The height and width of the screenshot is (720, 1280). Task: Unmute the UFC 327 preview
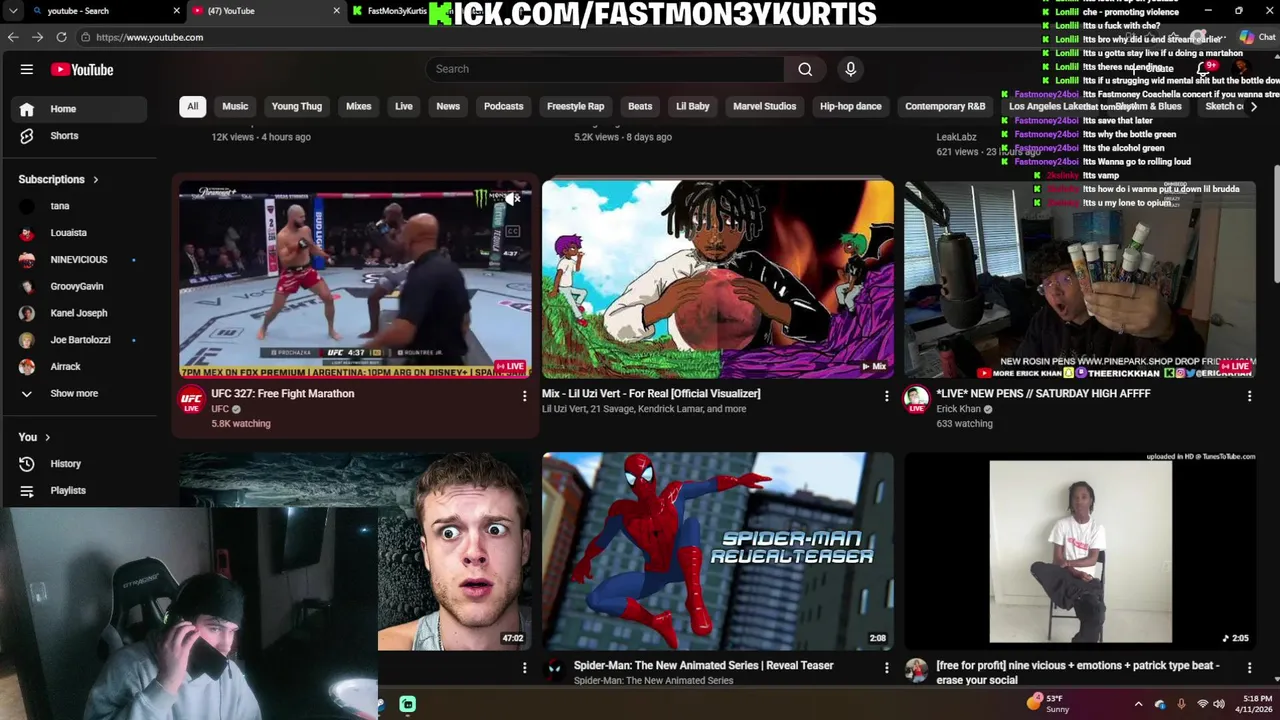[512, 199]
